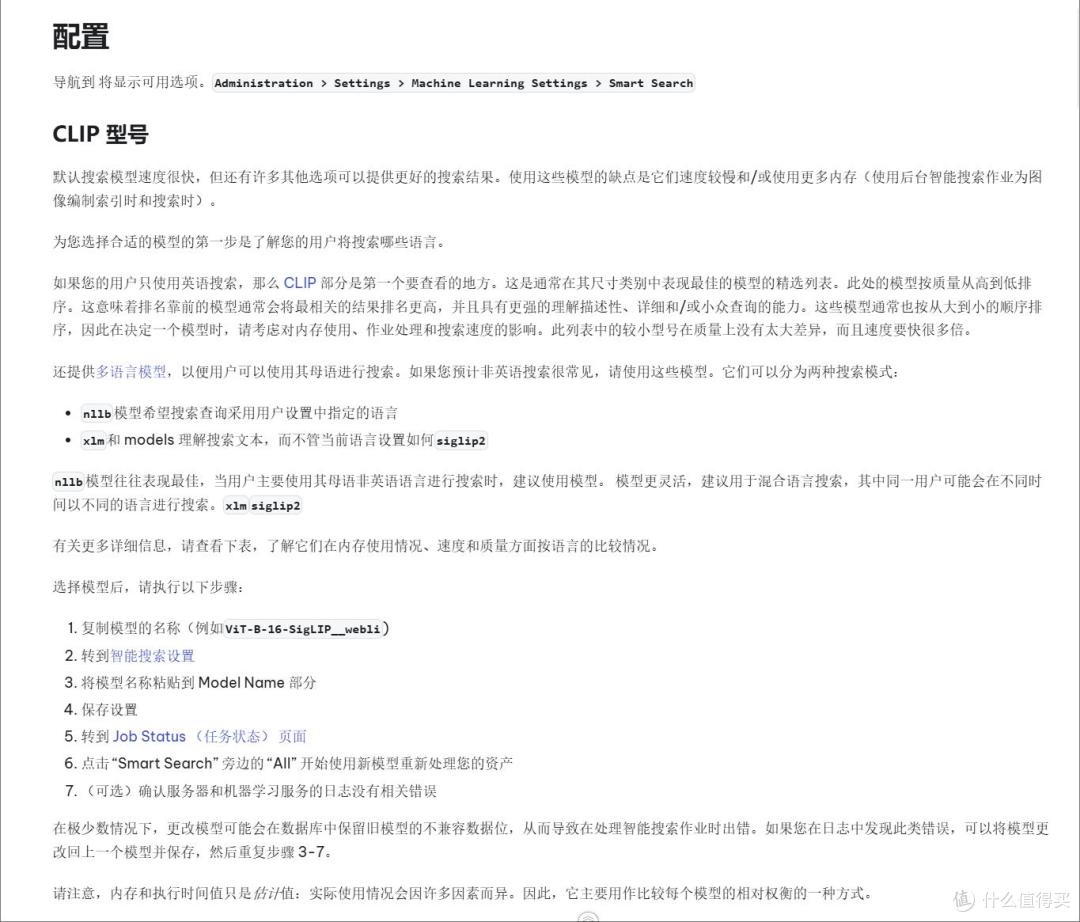
Task: Click the paragraph mentioning 步骤 3-7
Action: tap(550, 839)
